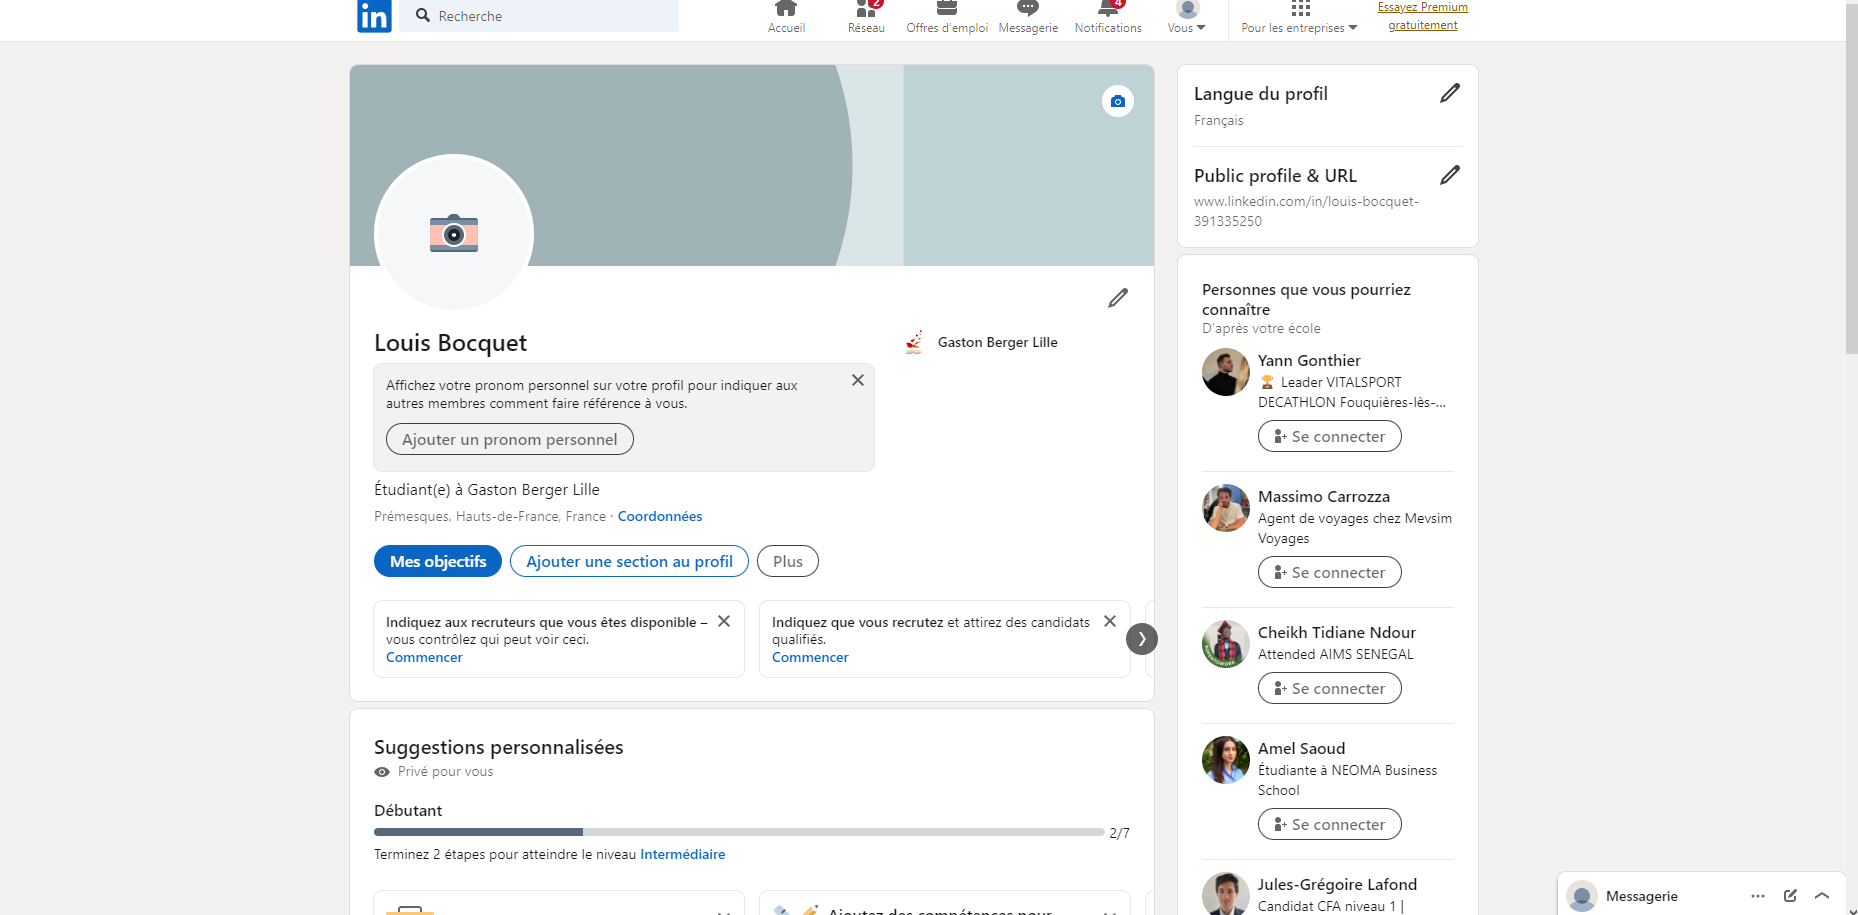Dismiss the pronoun suggestion box
The height and width of the screenshot is (915, 1858).
pyautogui.click(x=857, y=380)
